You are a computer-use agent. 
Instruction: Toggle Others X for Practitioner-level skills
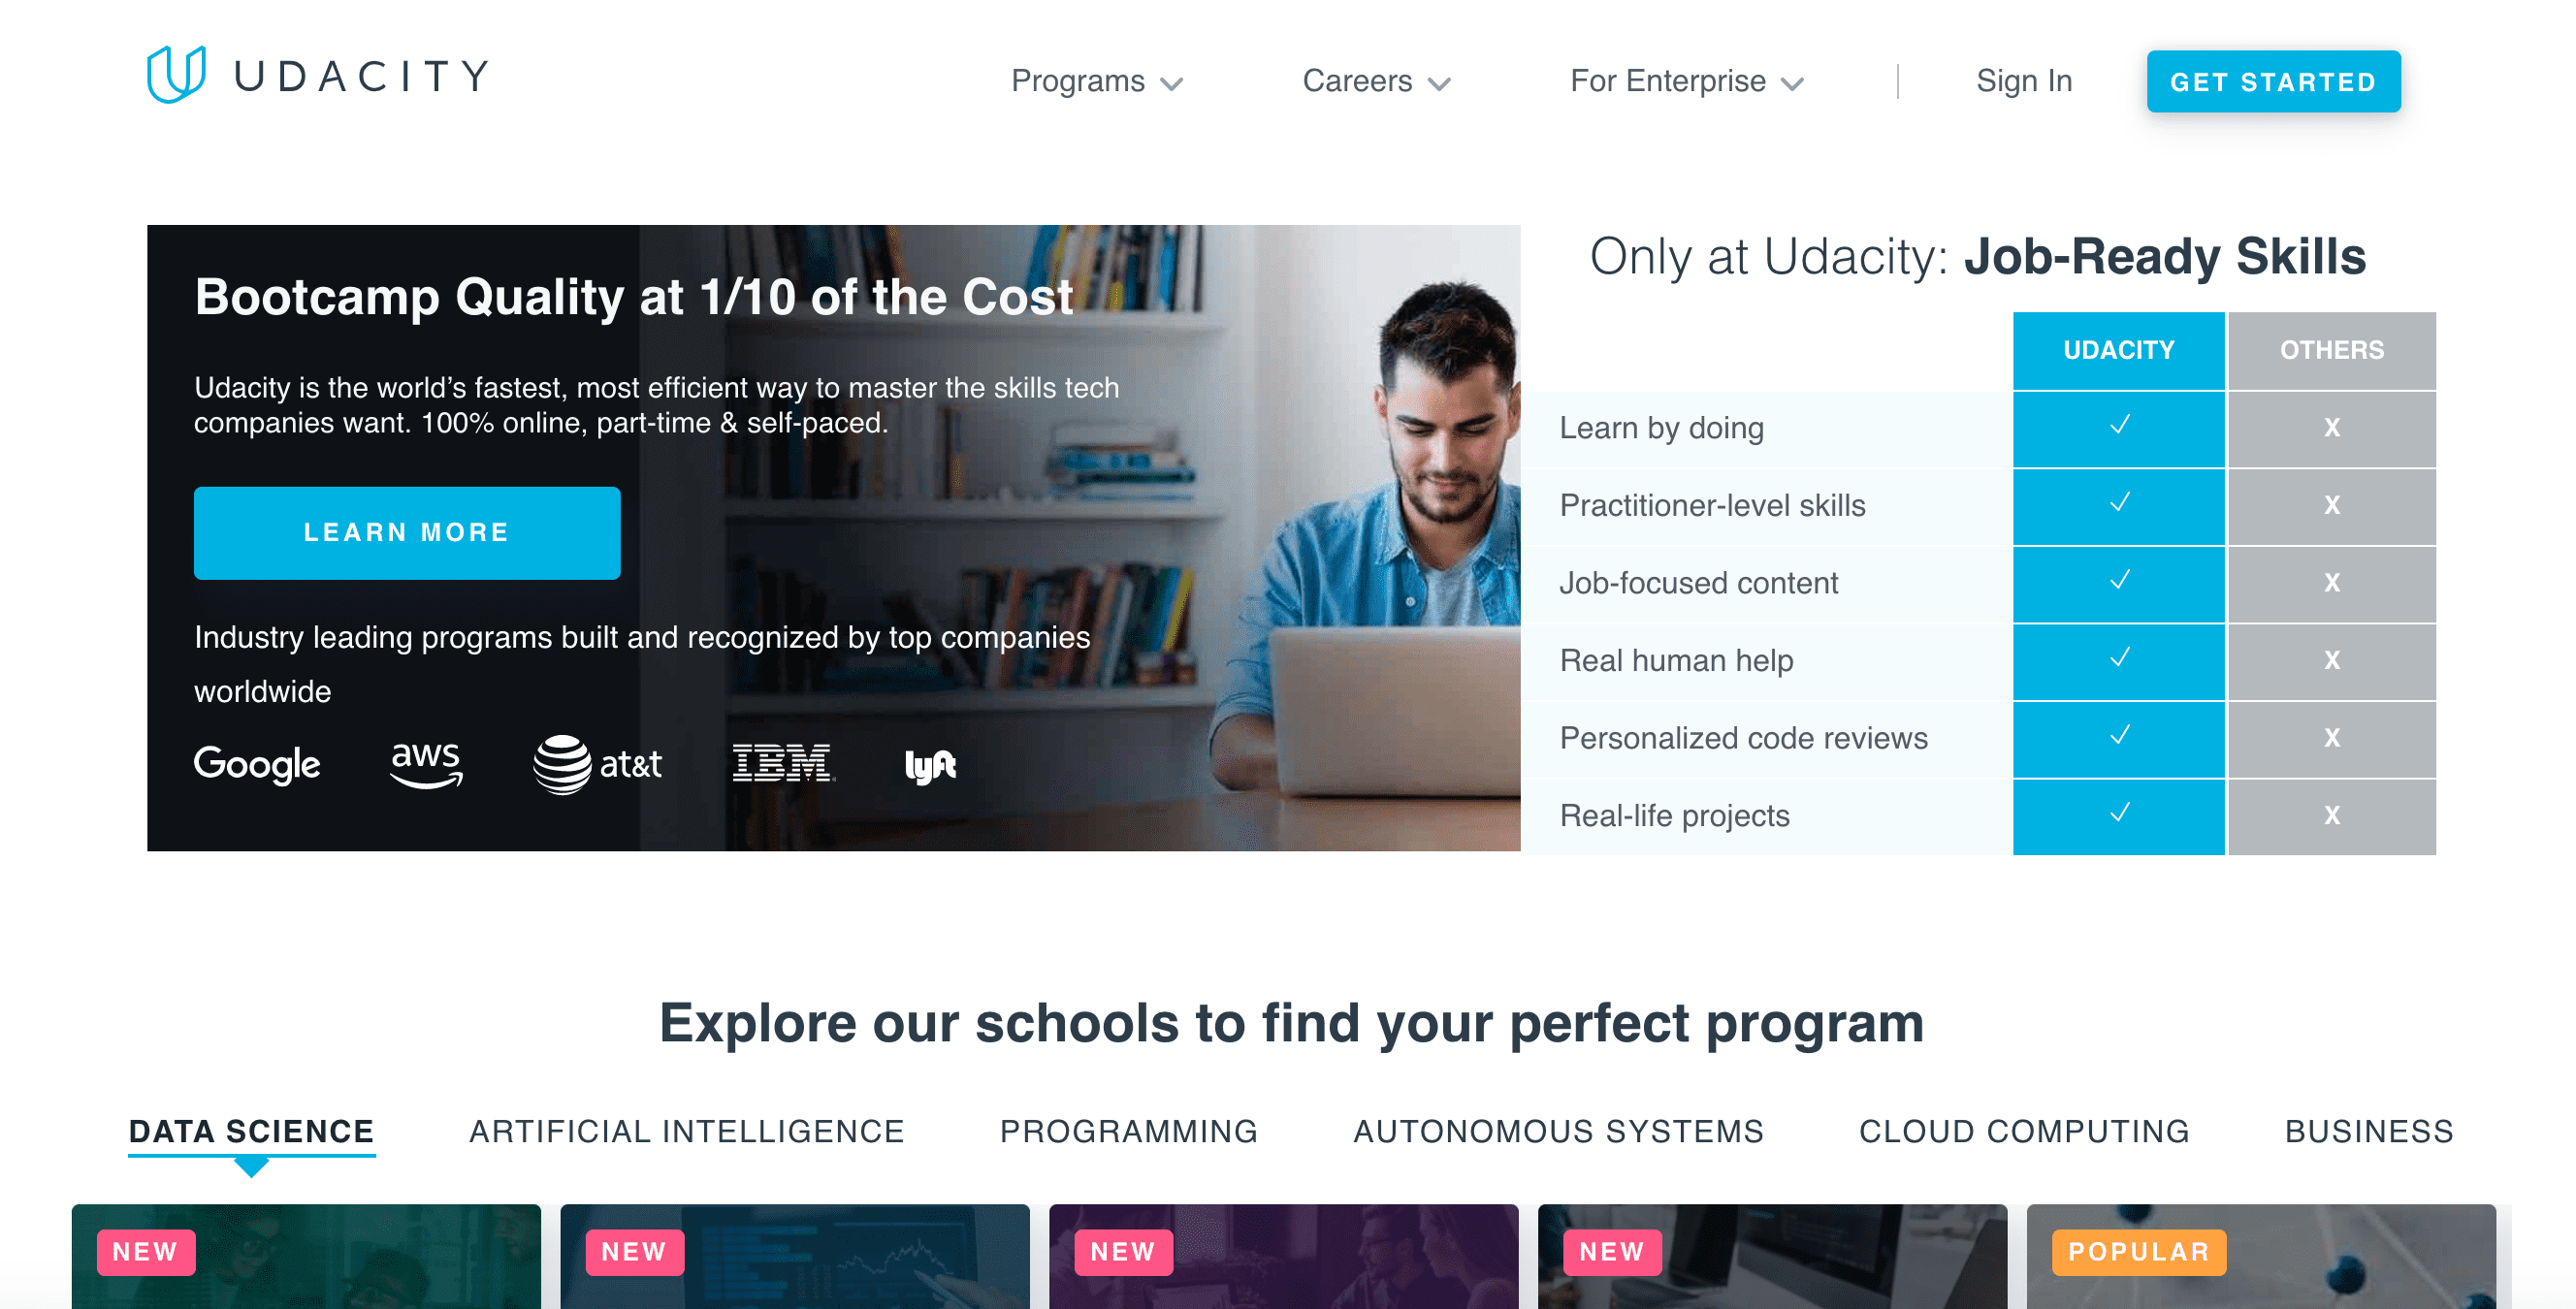(x=2333, y=504)
